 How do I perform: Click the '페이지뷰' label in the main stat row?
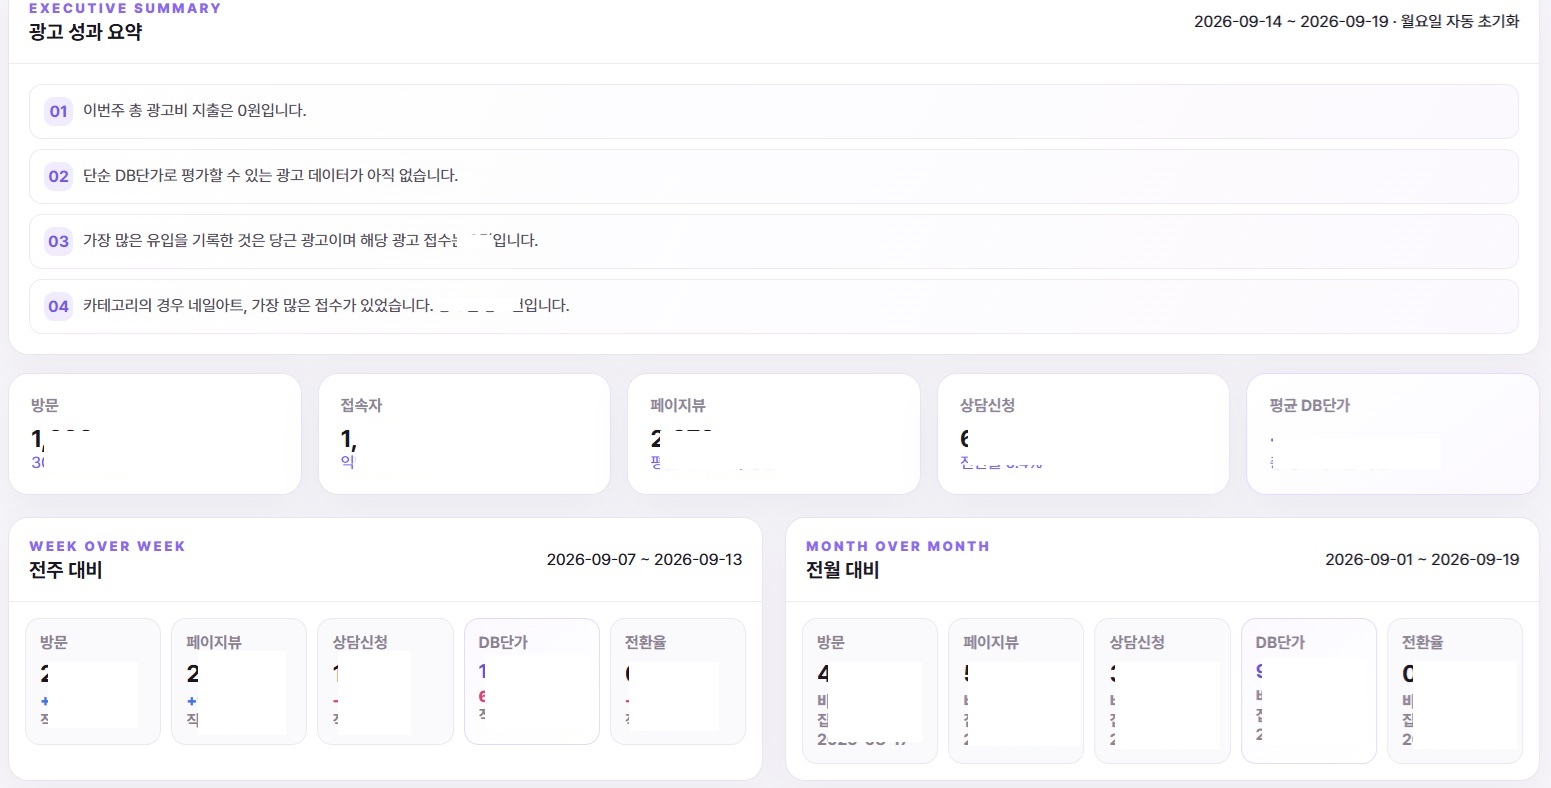(x=678, y=405)
